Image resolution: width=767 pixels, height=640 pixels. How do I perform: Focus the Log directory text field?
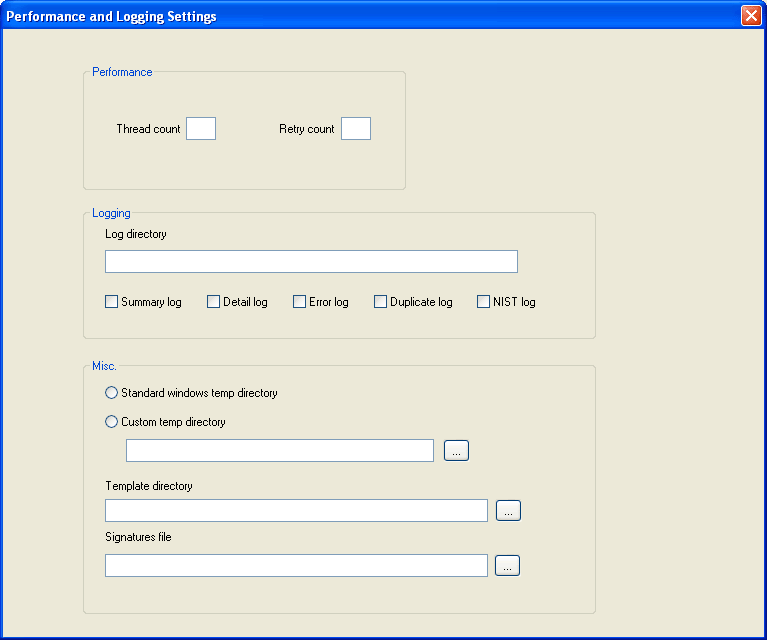(311, 261)
